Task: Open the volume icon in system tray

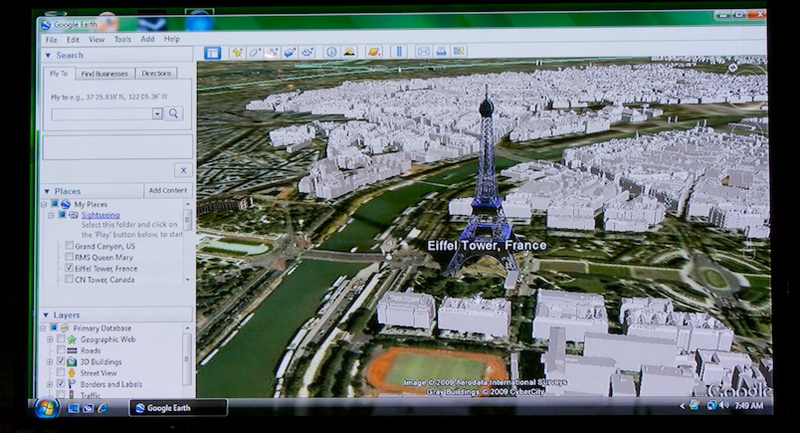Action: [x=723, y=405]
